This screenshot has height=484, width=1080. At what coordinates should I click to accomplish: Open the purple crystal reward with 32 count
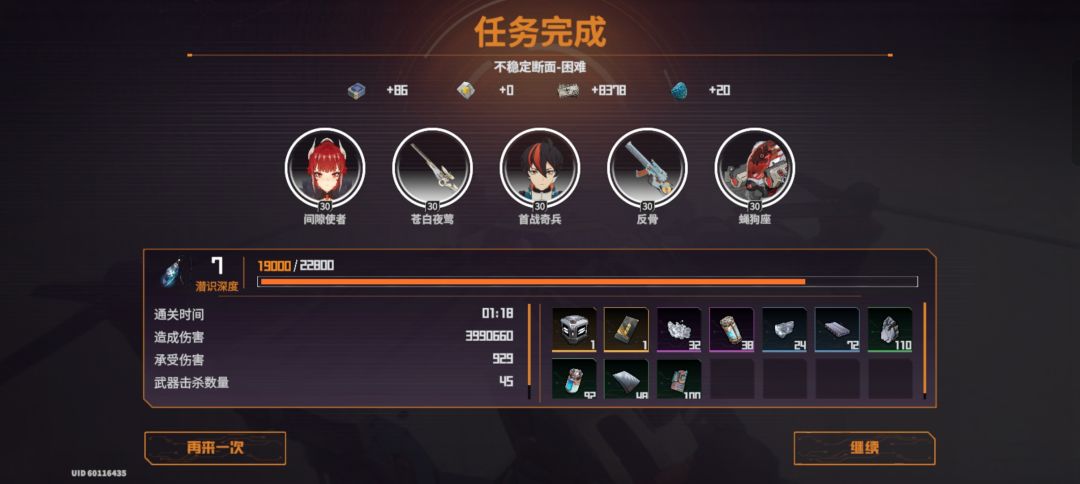[678, 330]
